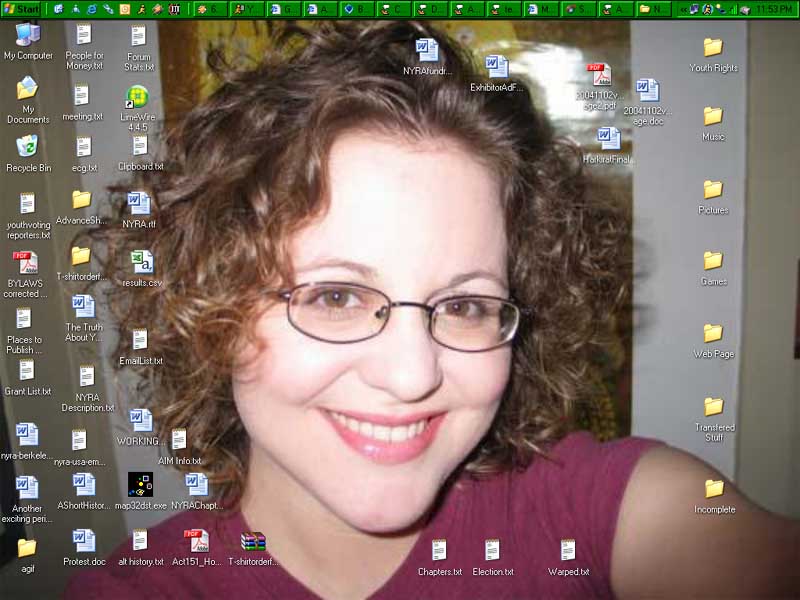Open the Act151_Ho PDF document
Image resolution: width=800 pixels, height=600 pixels.
[196, 541]
